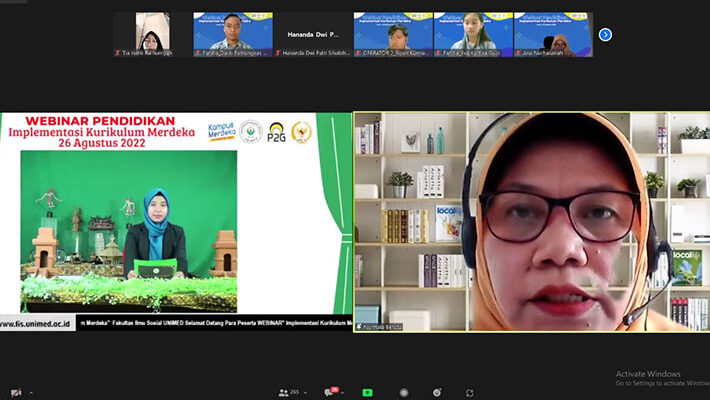Click the active speaker video with headset

point(532,220)
